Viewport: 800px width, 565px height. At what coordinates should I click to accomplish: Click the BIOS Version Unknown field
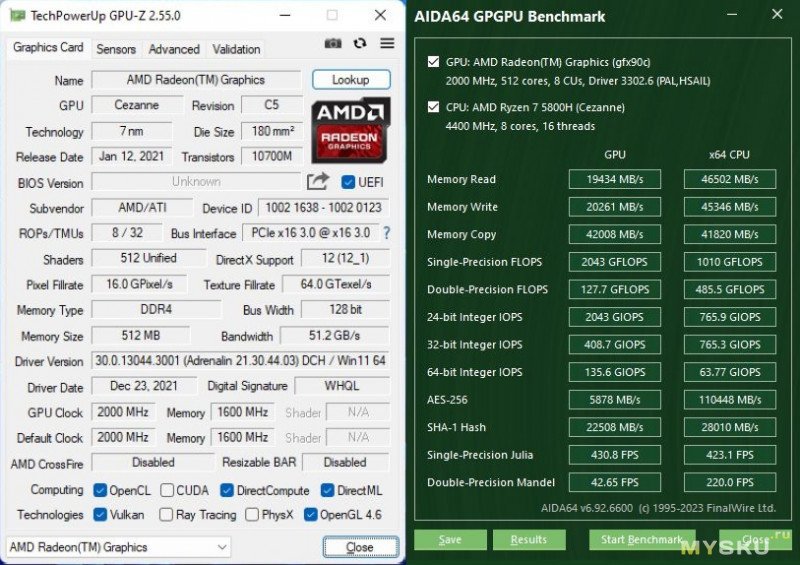196,182
